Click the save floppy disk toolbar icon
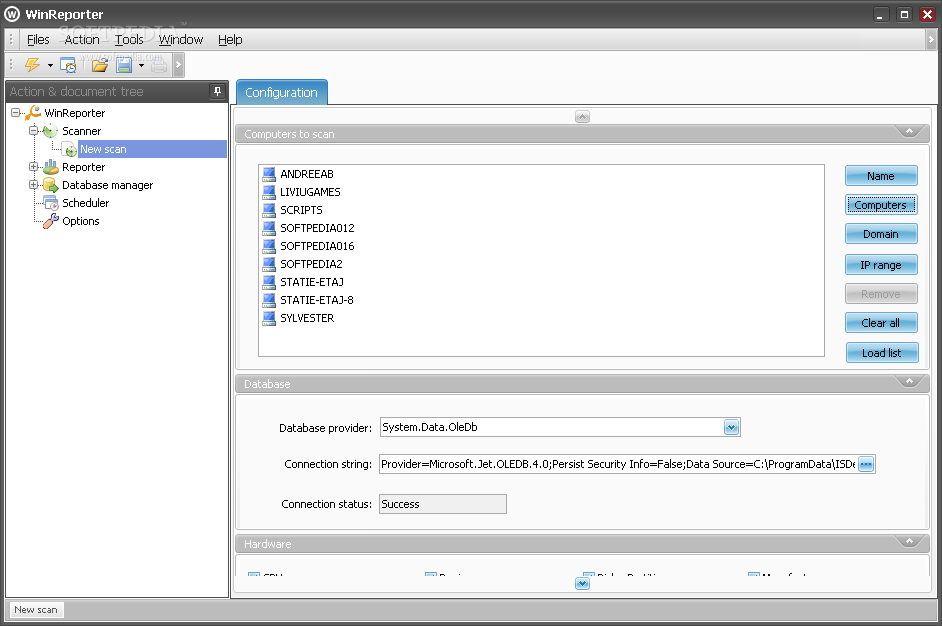The image size is (942, 626). click(124, 65)
